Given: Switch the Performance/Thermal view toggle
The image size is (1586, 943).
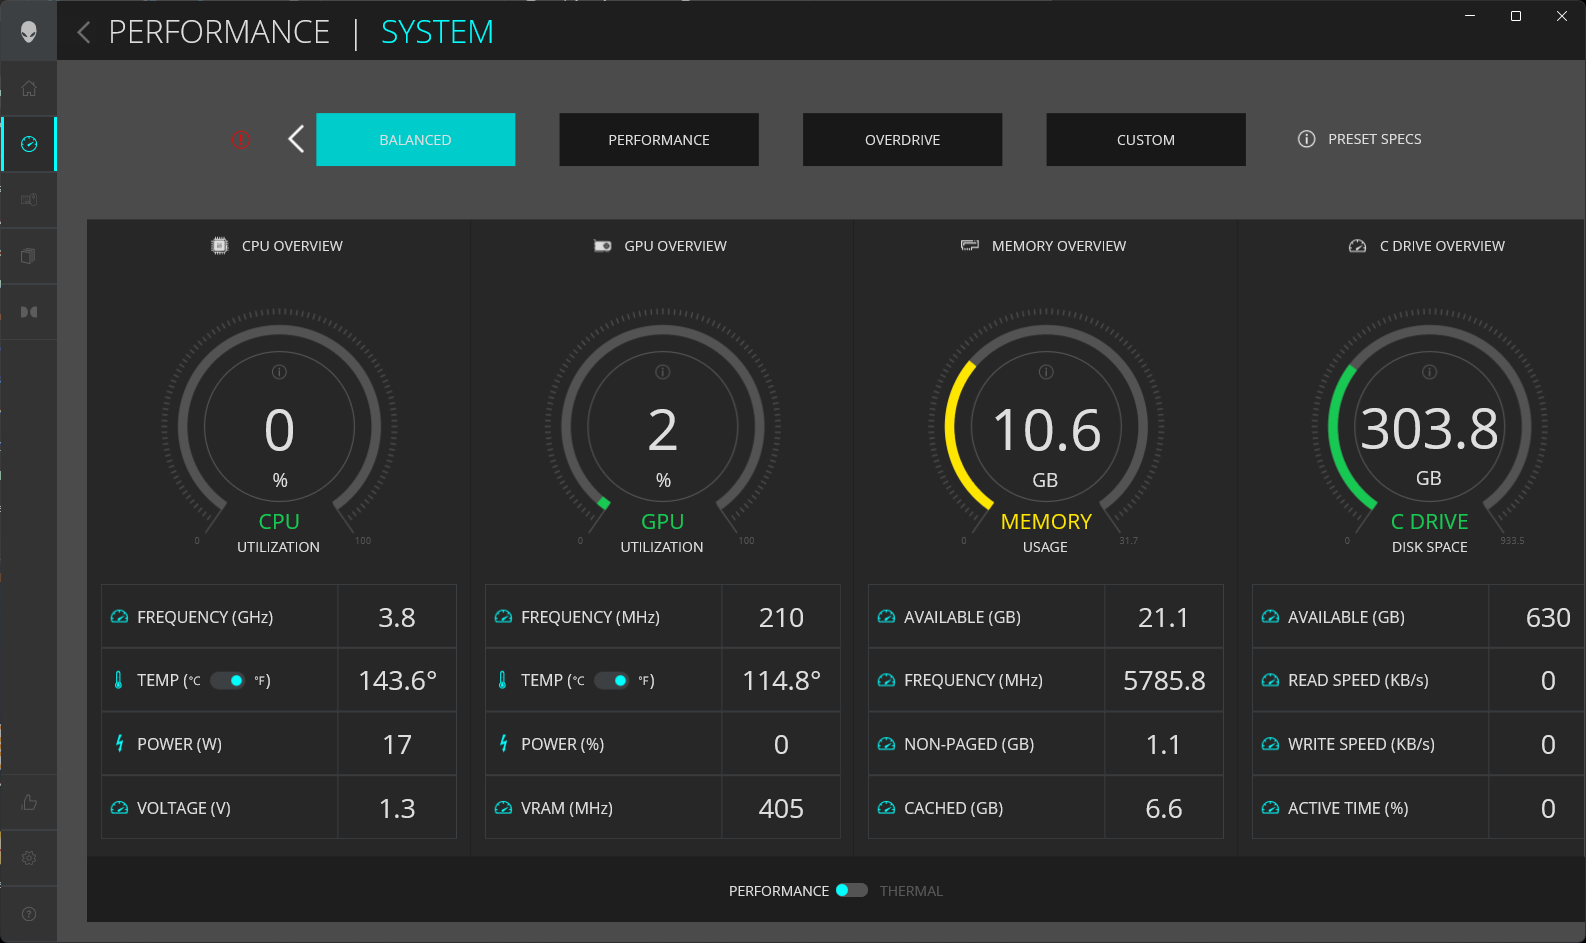Looking at the screenshot, I should tap(852, 890).
